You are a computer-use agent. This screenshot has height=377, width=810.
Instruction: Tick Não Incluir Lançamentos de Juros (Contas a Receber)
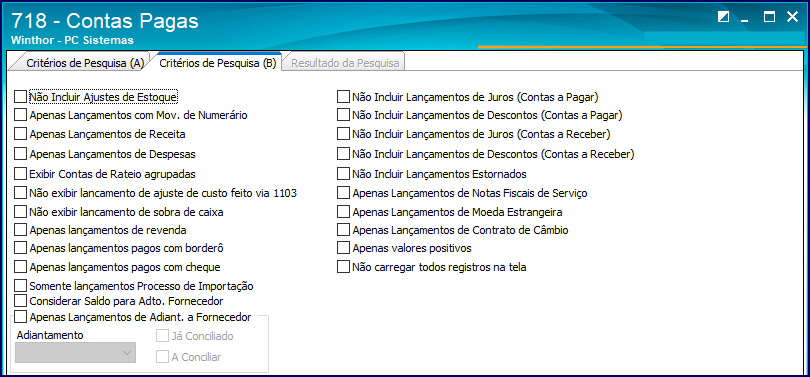click(x=343, y=134)
